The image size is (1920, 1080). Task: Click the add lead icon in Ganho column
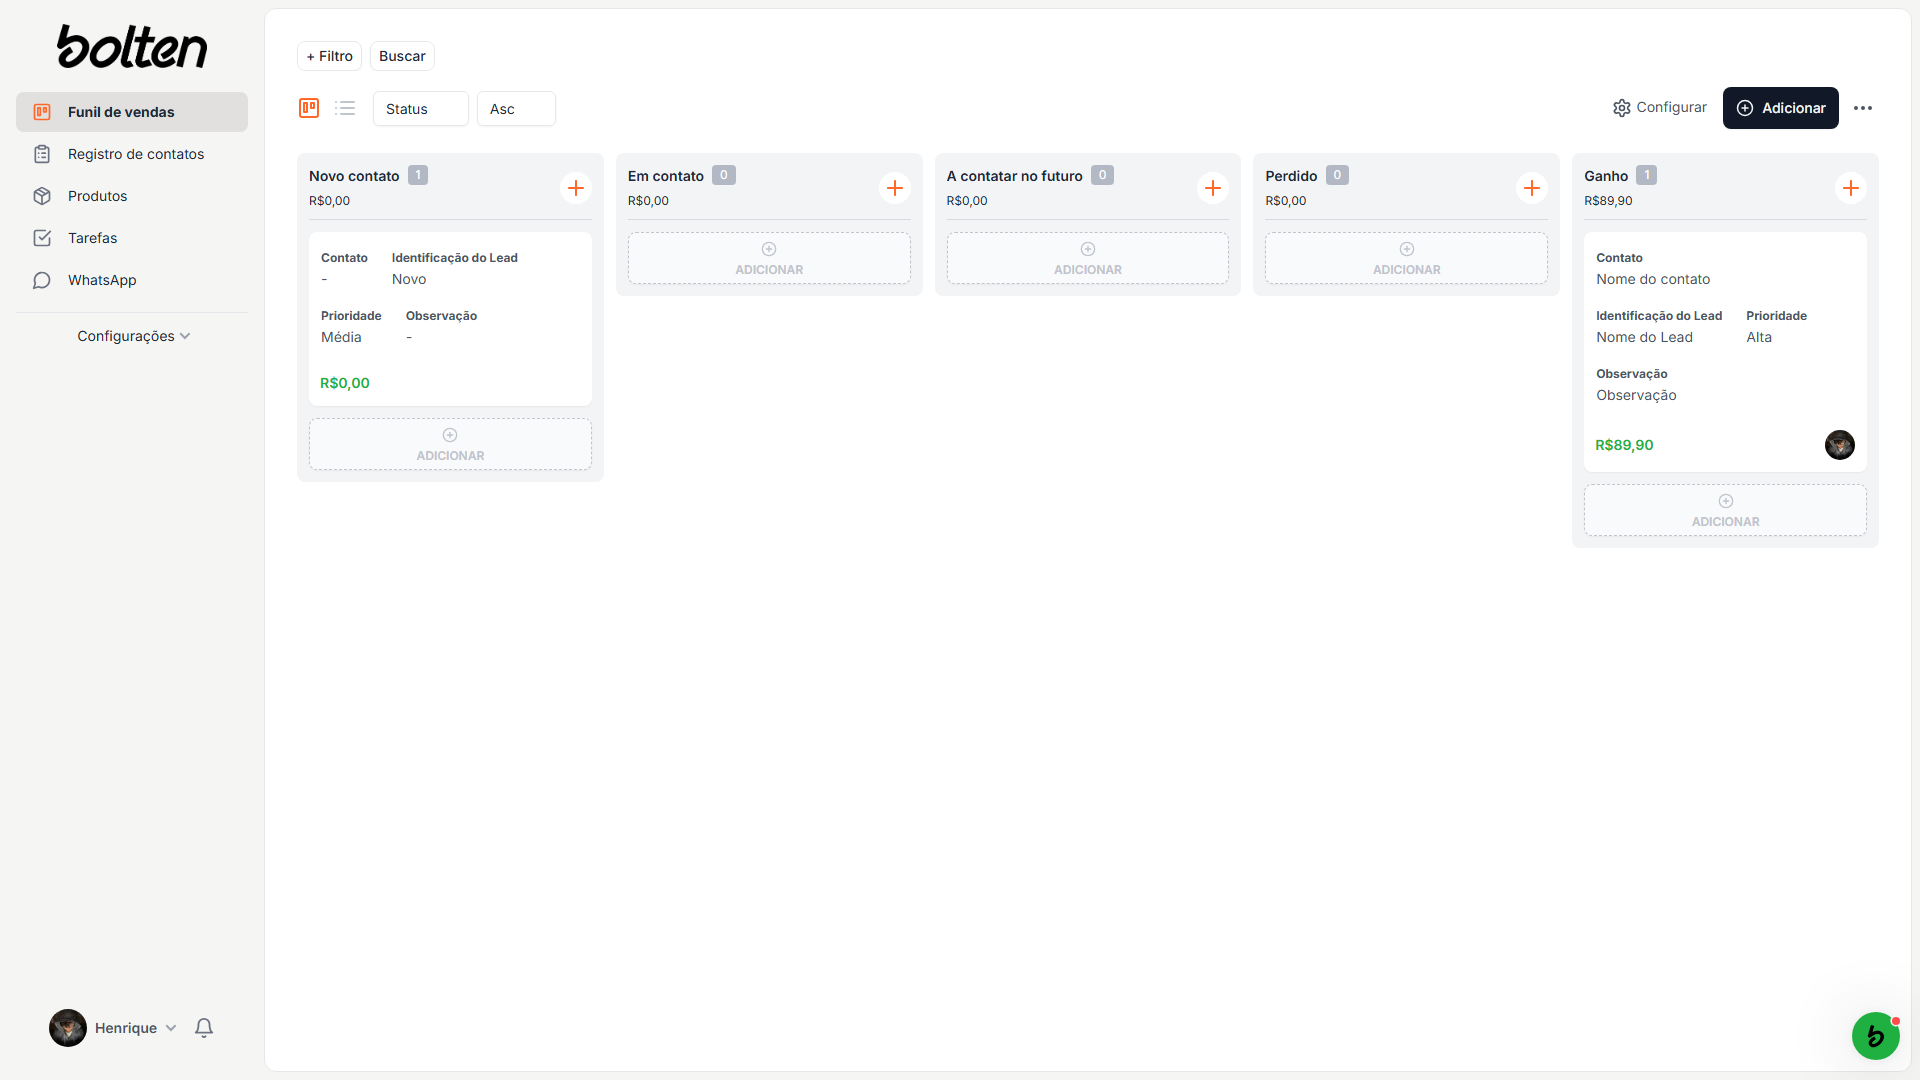point(1850,187)
